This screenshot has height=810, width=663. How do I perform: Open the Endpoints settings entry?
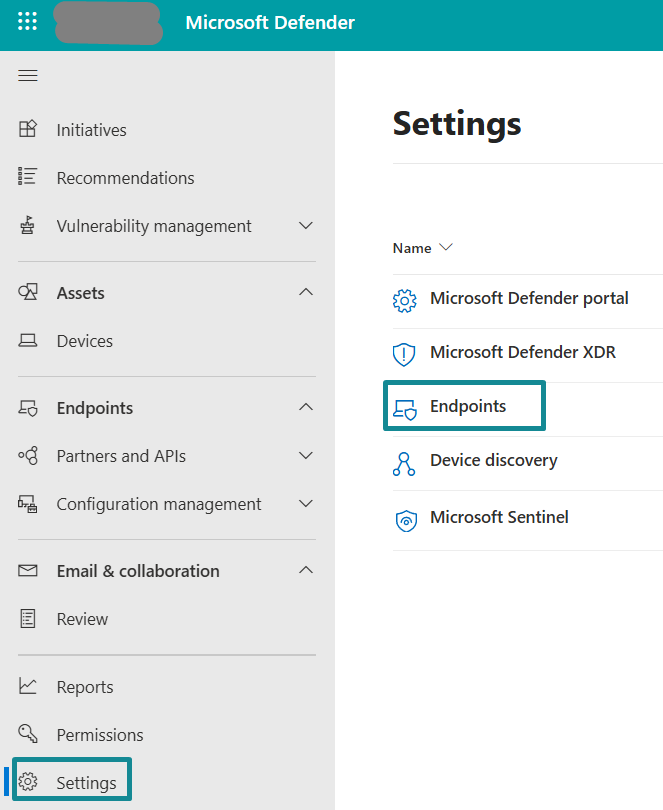click(468, 406)
